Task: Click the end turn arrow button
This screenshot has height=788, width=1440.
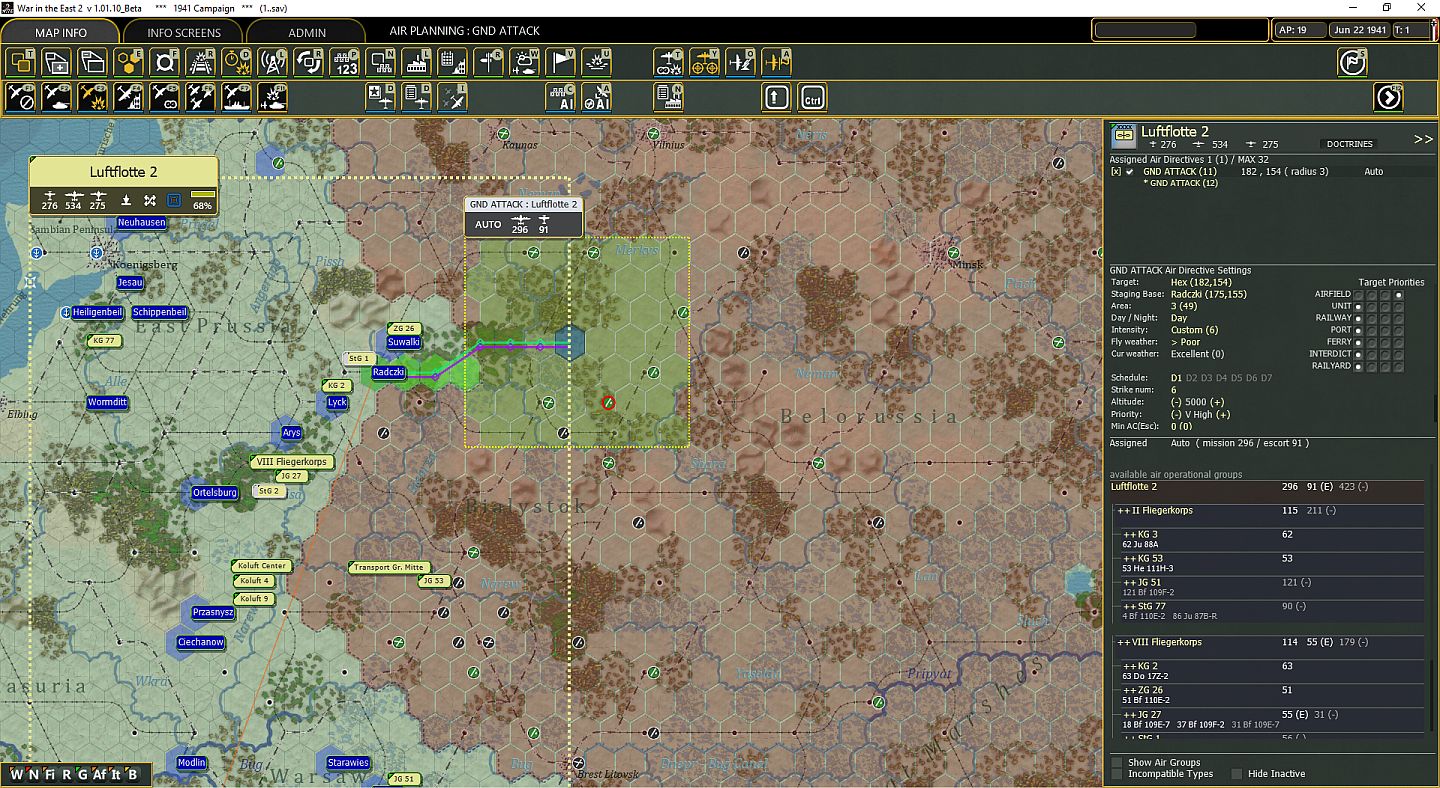Action: click(1389, 97)
